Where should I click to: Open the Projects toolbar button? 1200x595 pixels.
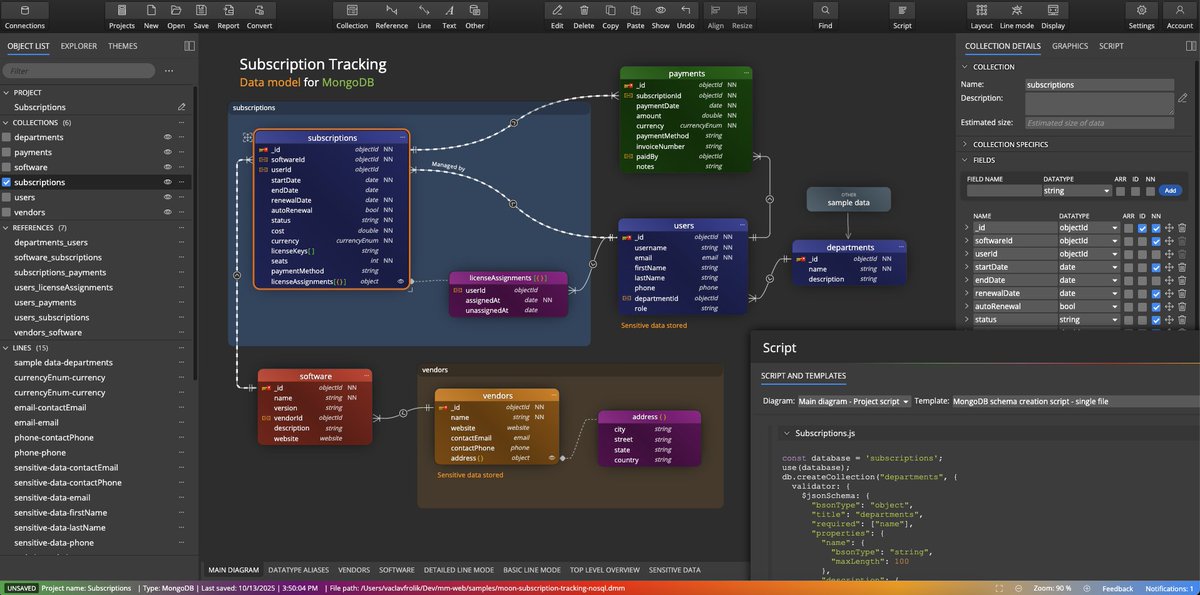click(x=121, y=16)
